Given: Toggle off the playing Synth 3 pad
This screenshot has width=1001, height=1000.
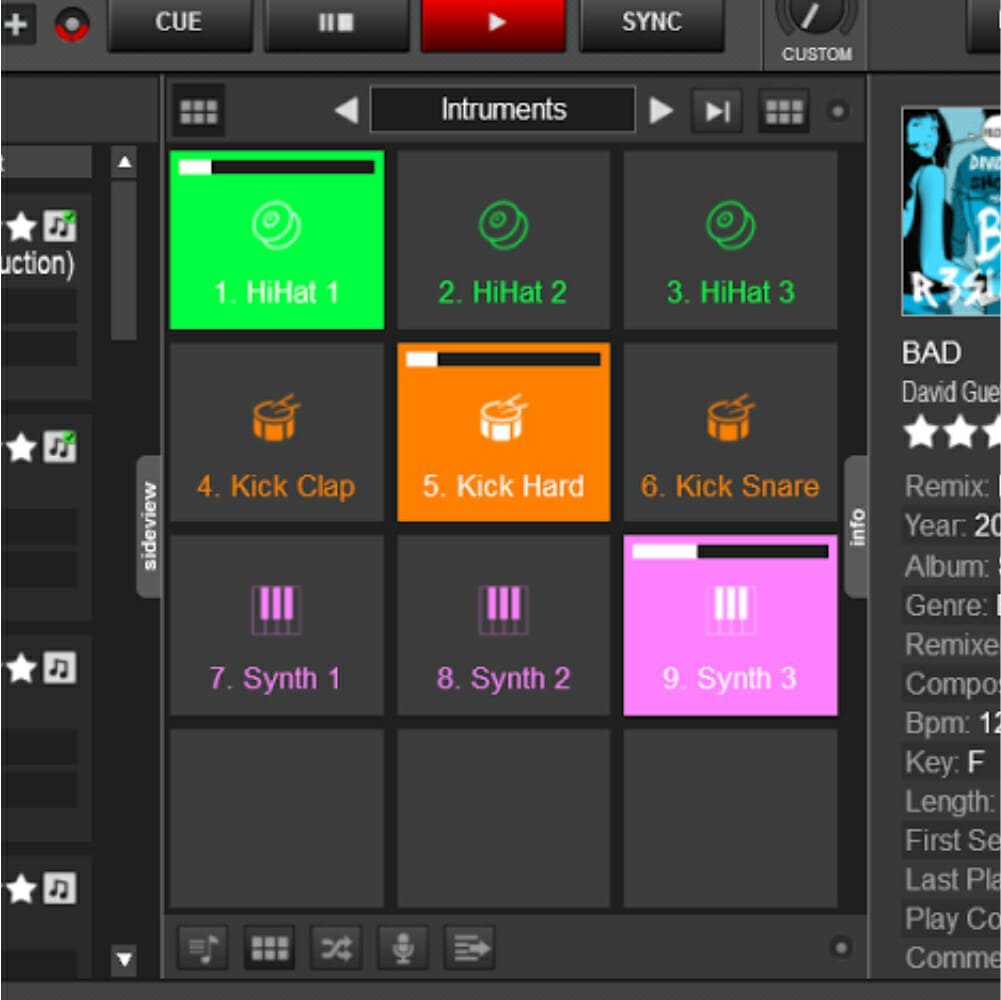Looking at the screenshot, I should coord(730,625).
